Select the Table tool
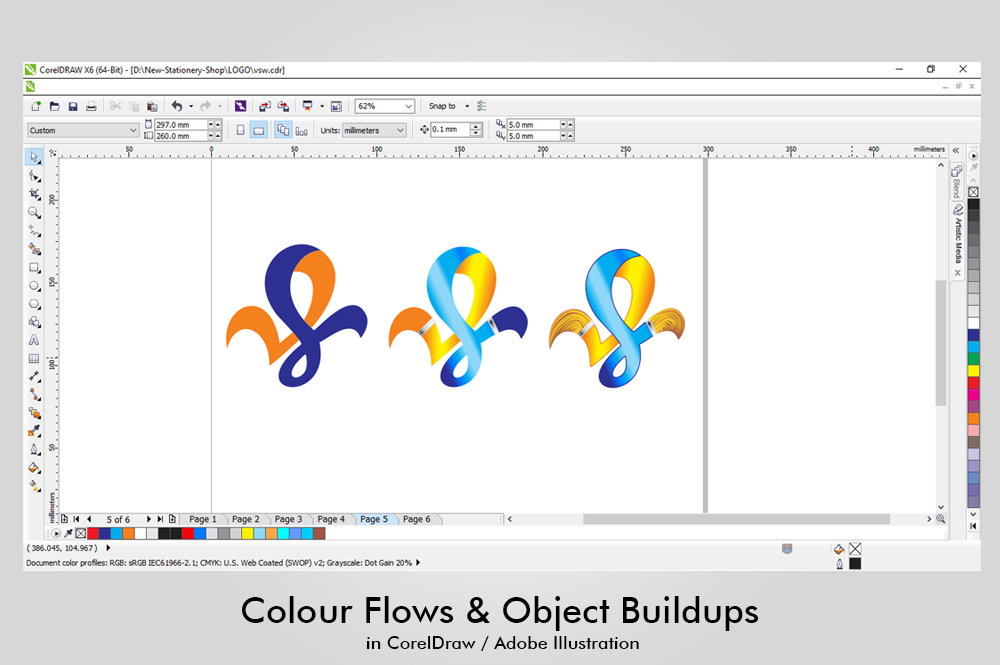 (34, 358)
